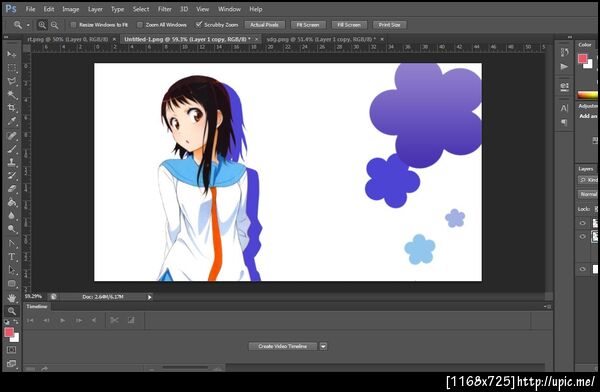Select the Dodge tool

[x=11, y=229]
